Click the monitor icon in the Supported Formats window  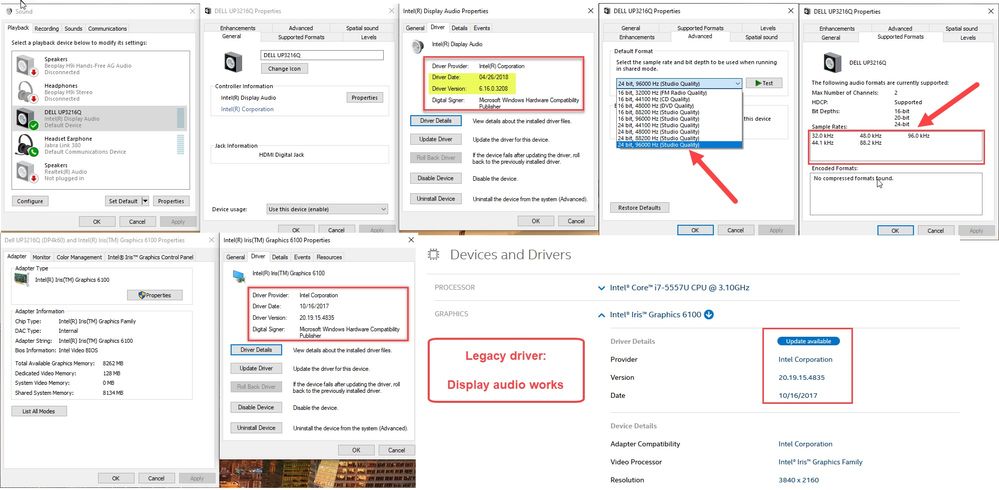(833, 62)
